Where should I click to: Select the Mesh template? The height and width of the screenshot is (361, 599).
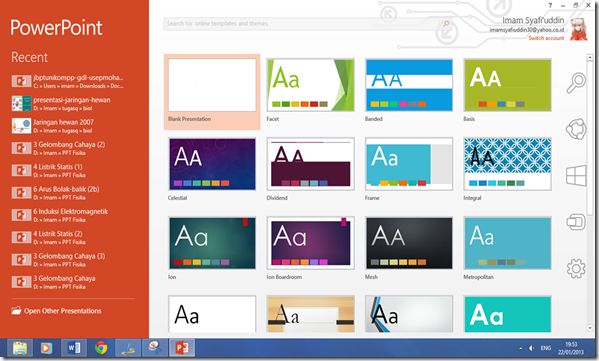[x=409, y=243]
